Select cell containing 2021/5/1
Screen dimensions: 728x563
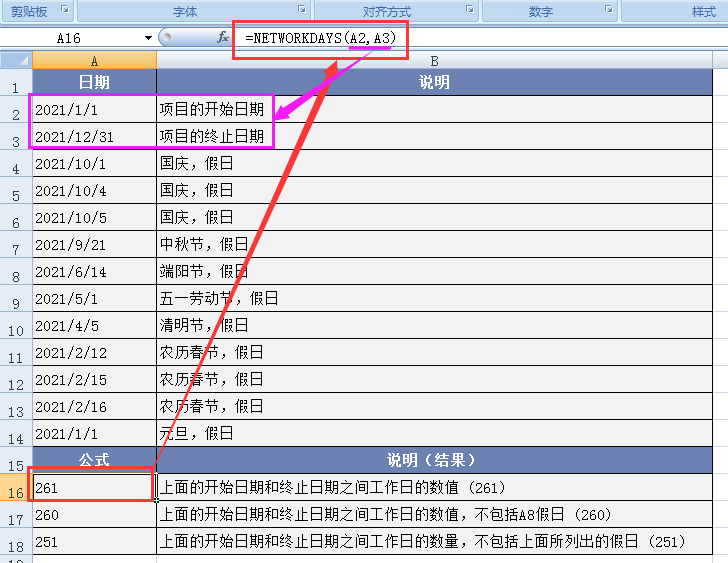94,298
